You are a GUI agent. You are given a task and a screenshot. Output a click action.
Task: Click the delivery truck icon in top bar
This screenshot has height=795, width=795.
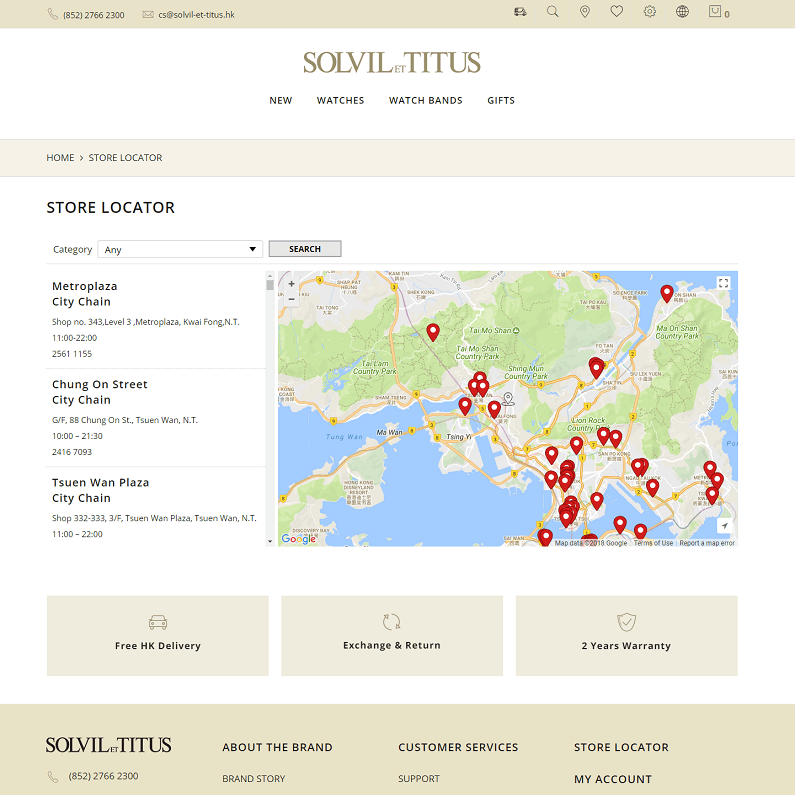click(520, 12)
